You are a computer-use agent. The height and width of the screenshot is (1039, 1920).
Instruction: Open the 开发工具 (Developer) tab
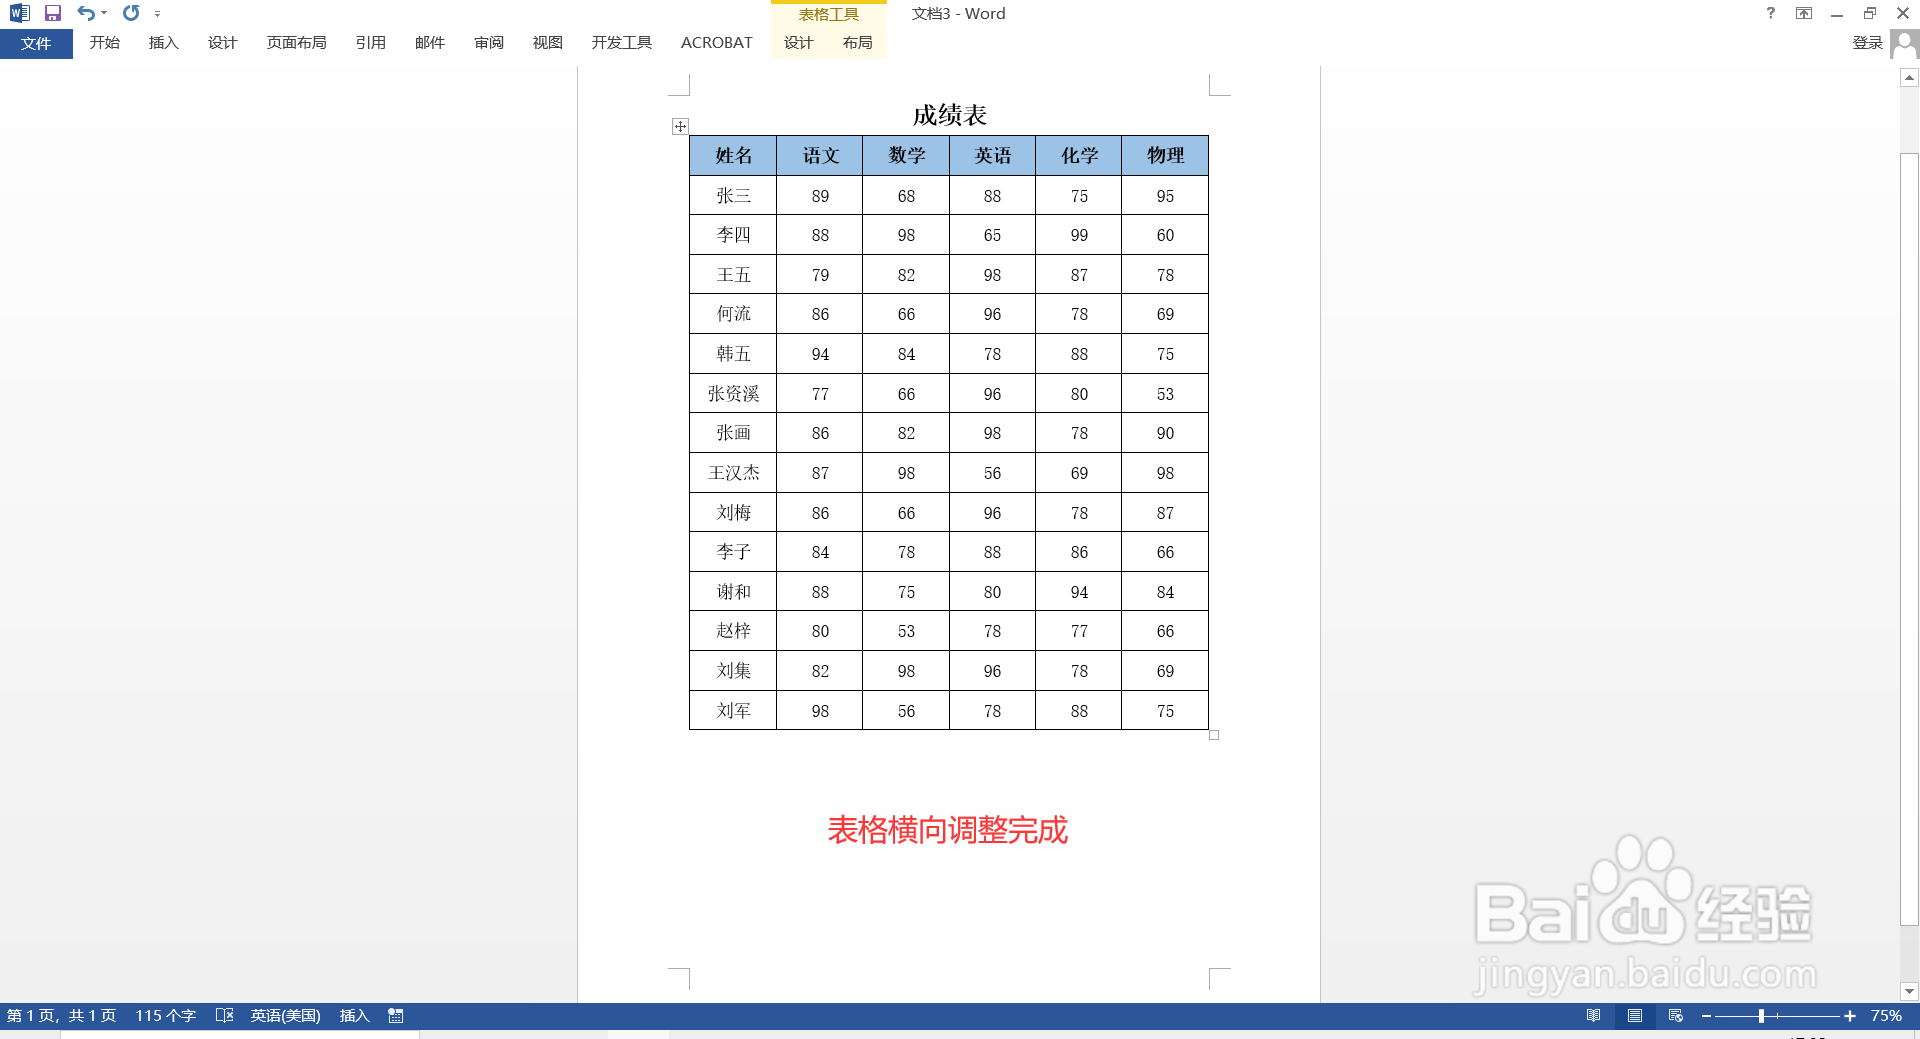pyautogui.click(x=621, y=43)
